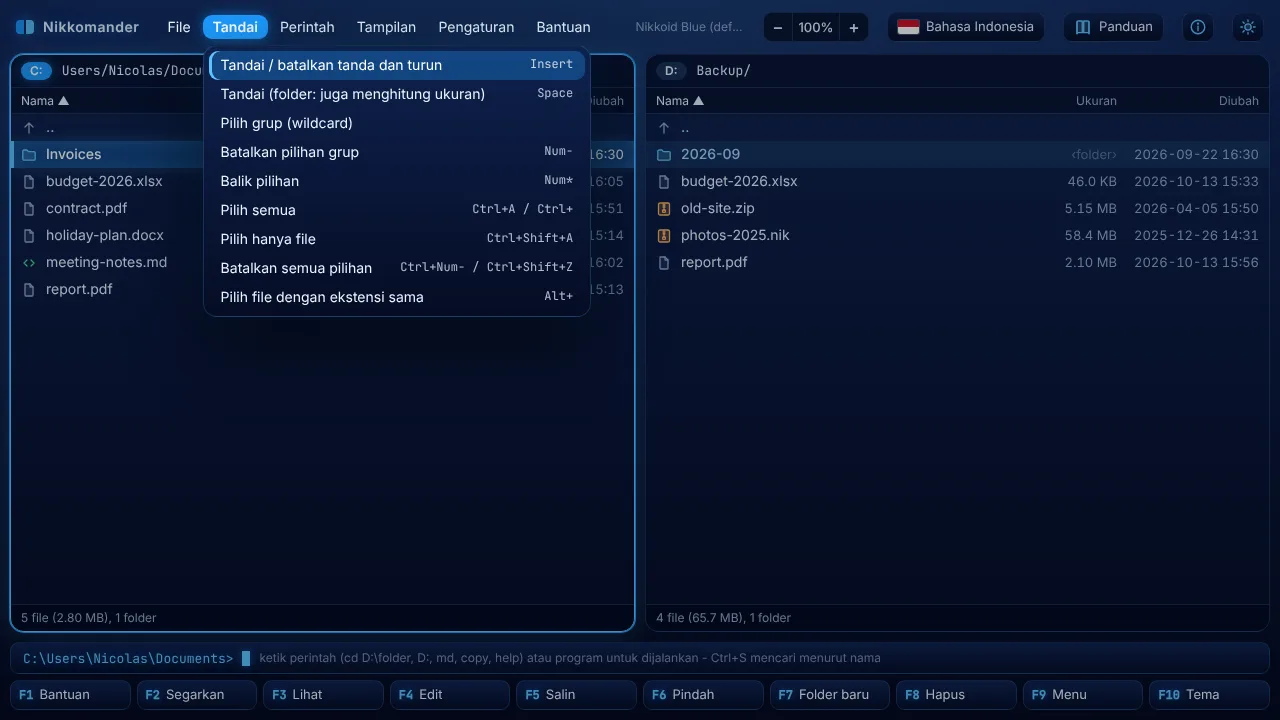Screen dimensions: 1280x720
Task: Click the holiday-plan.docx file icon
Action: (29, 236)
